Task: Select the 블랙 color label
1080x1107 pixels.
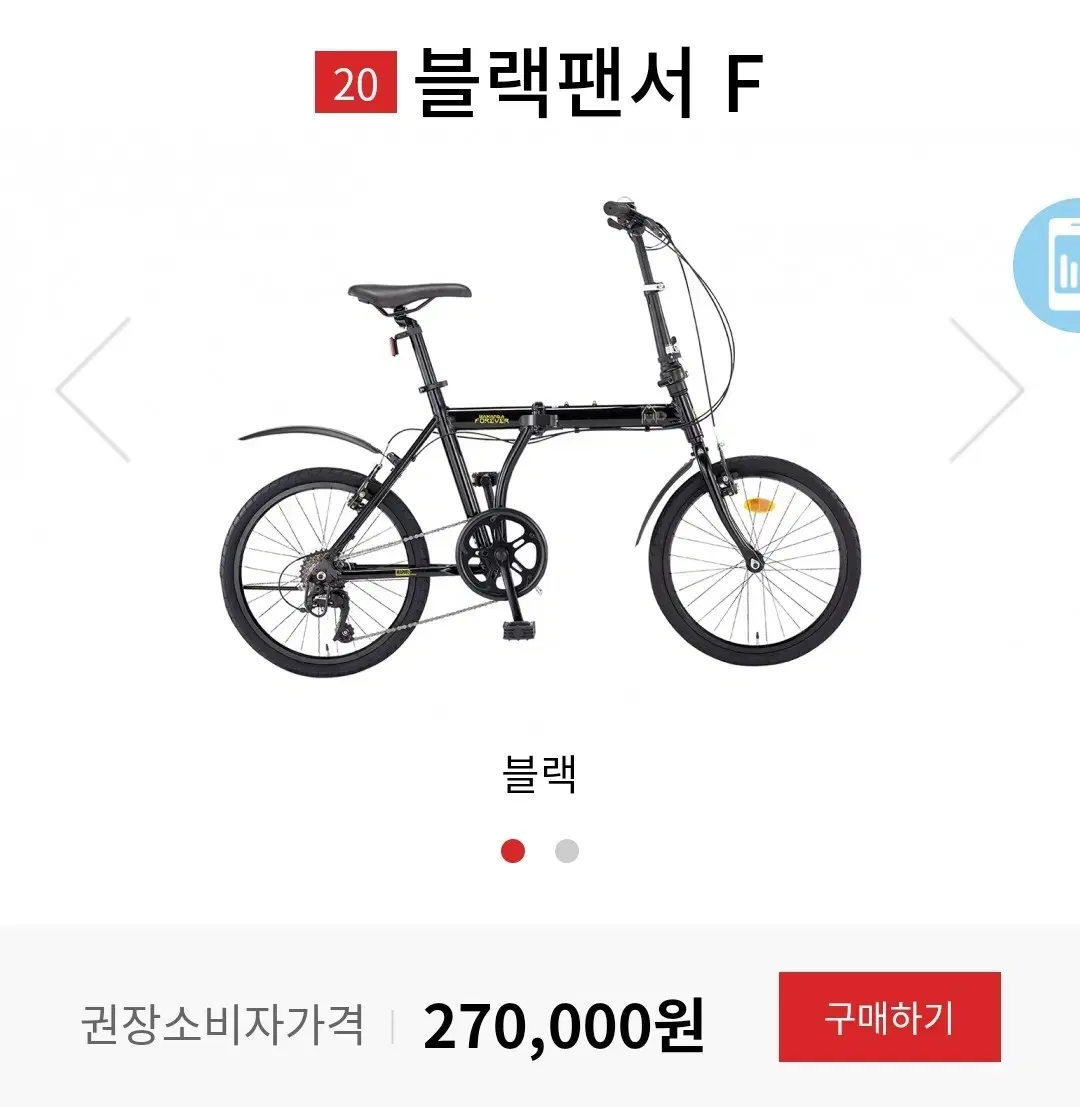Action: [x=540, y=774]
